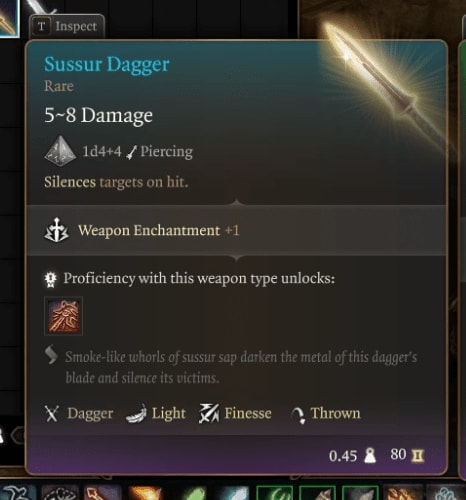Select the red weapon skill icon under proficiency
This screenshot has height=500, width=466.
click(x=63, y=316)
